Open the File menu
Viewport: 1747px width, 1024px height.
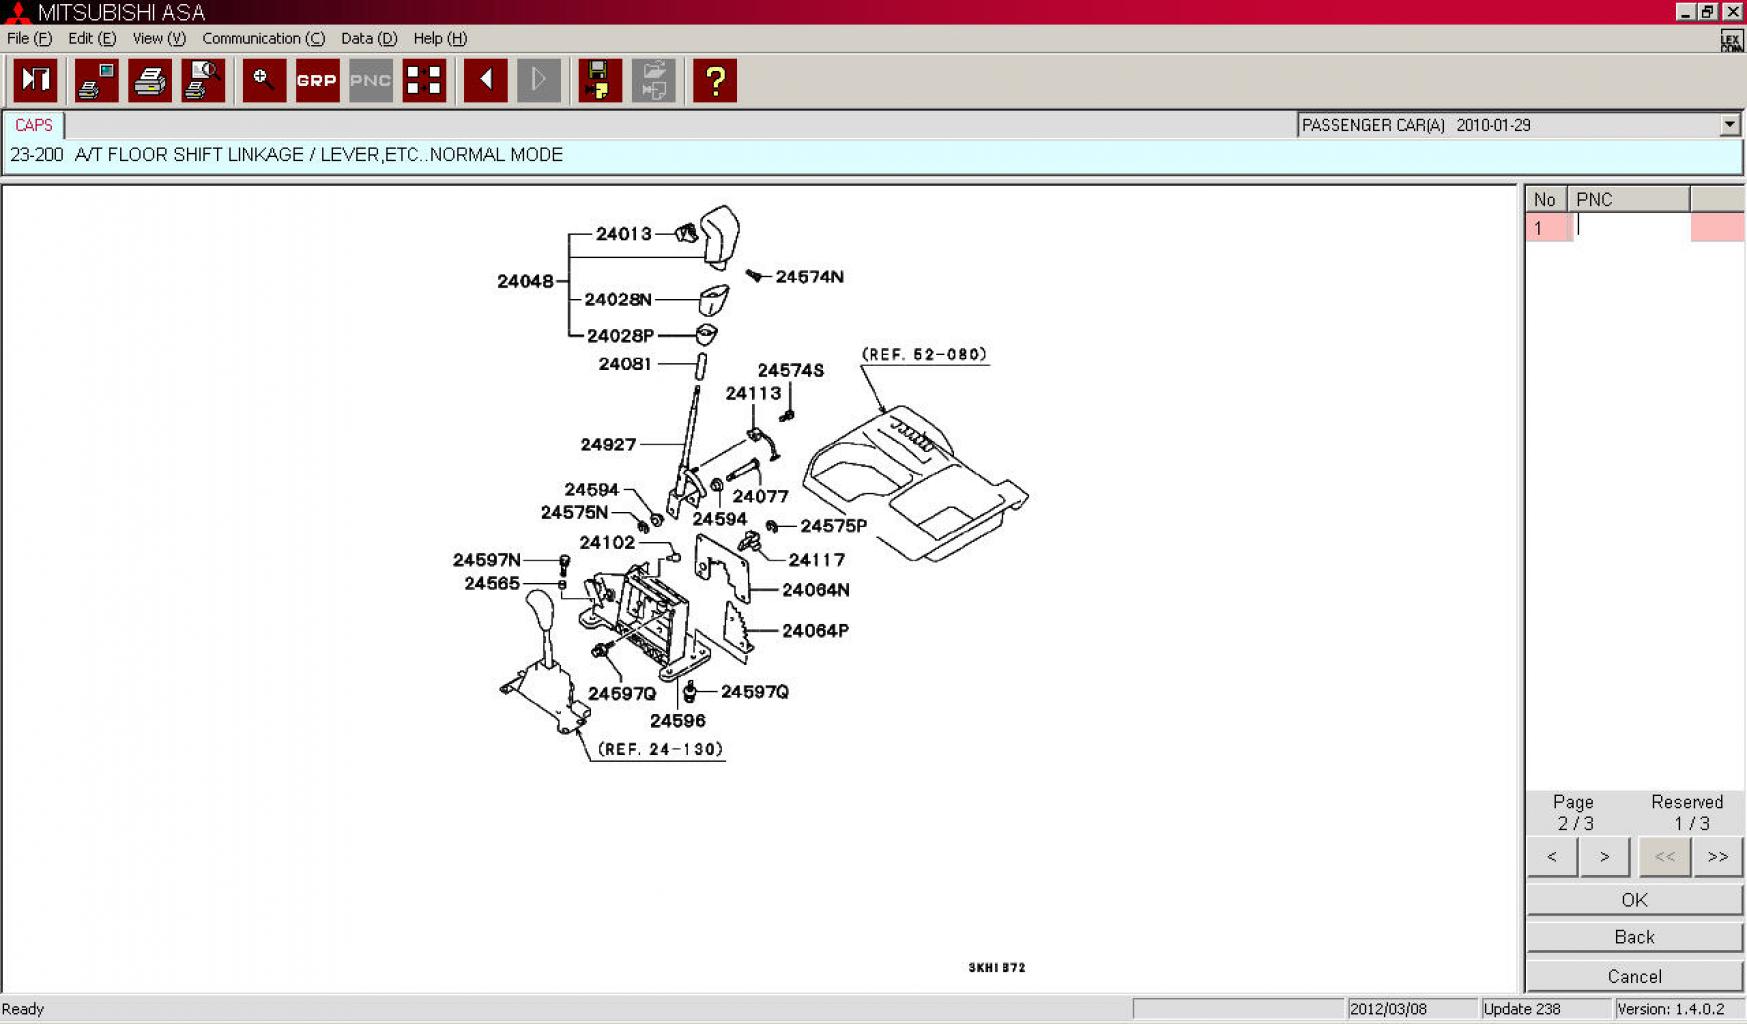tap(29, 38)
